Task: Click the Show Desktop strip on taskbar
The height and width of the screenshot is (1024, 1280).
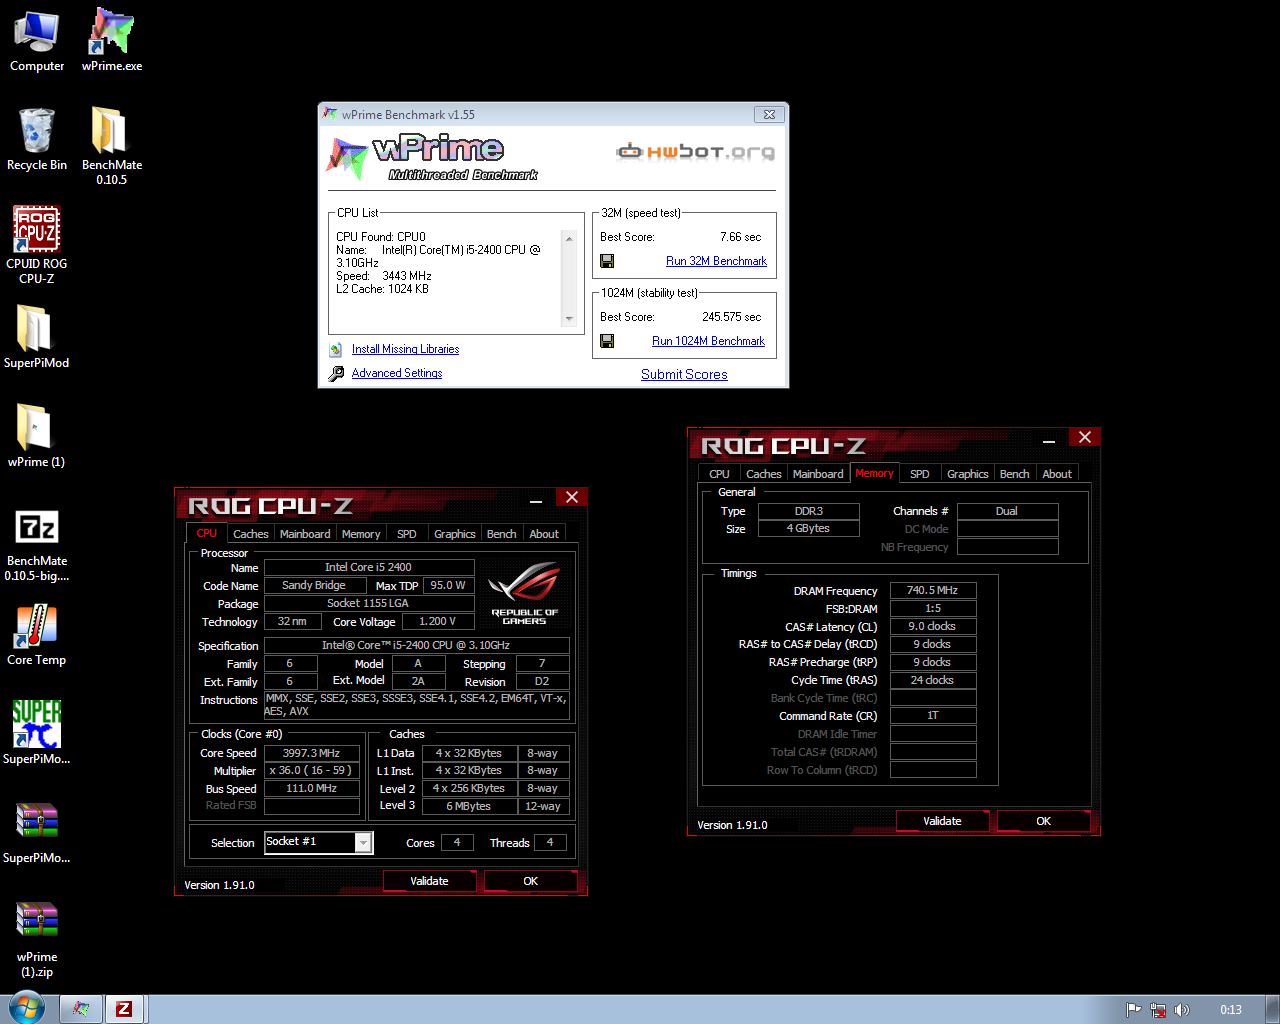Action: [x=1272, y=1009]
